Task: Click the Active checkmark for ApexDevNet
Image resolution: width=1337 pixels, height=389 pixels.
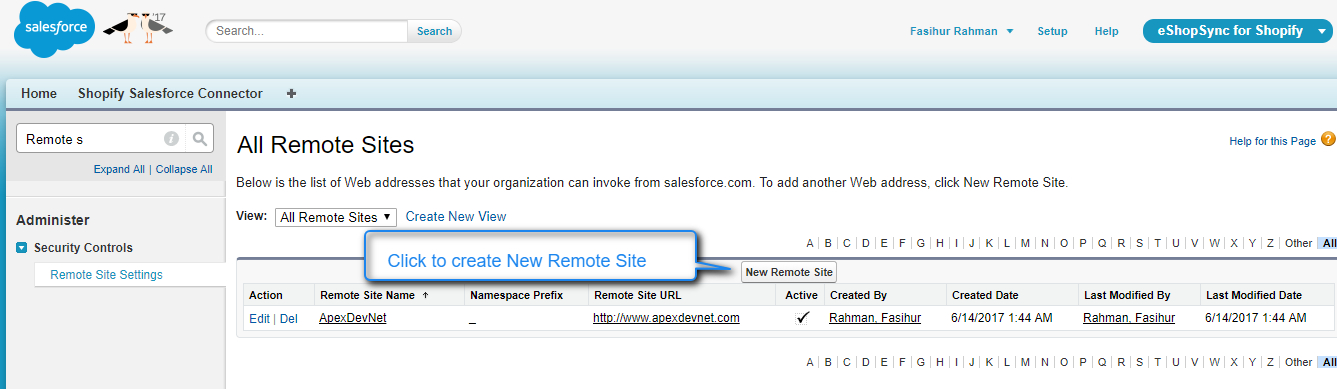Action: click(802, 318)
